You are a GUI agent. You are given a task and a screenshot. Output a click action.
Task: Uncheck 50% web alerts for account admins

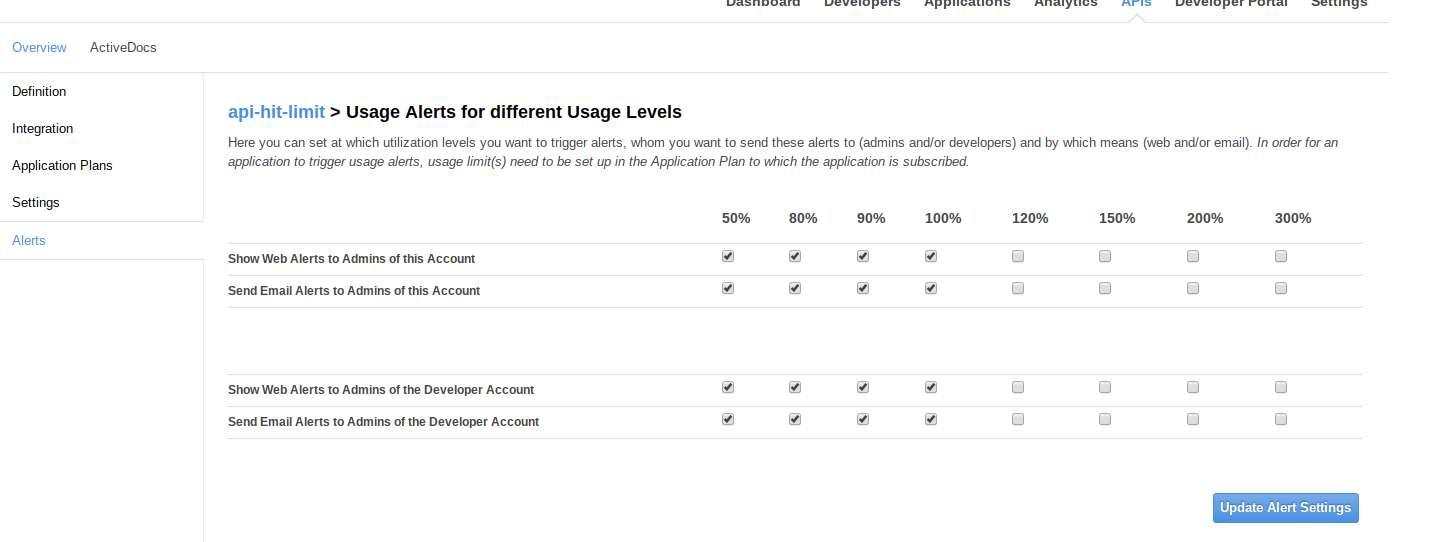pyautogui.click(x=728, y=257)
